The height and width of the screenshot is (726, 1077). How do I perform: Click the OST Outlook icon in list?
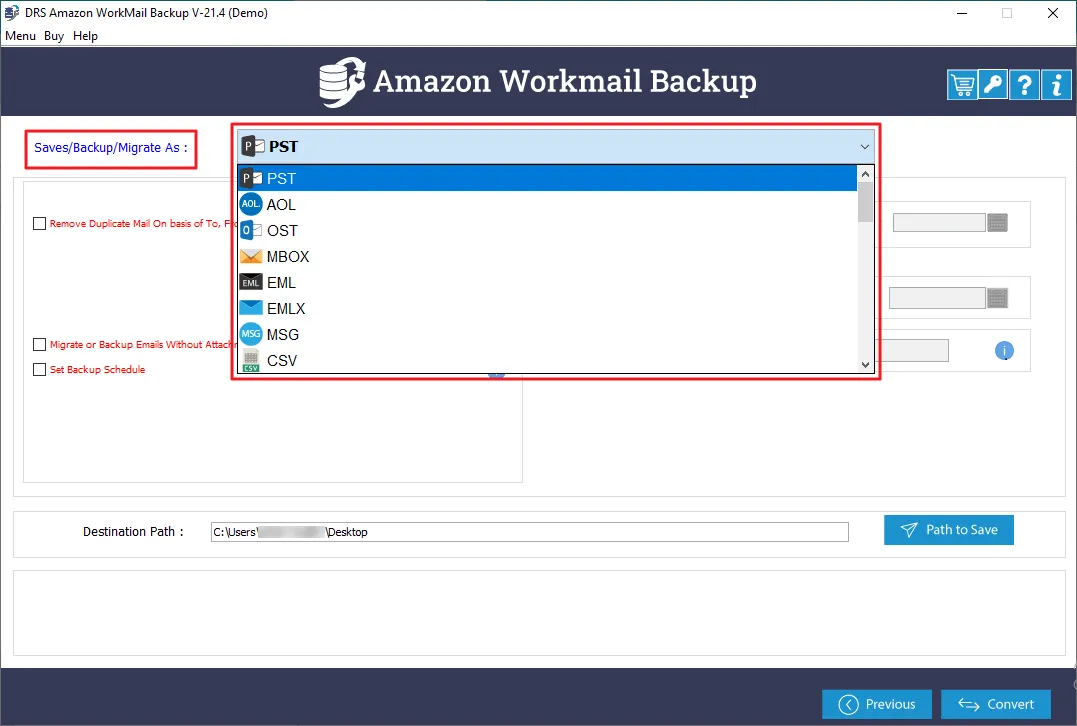[x=251, y=231]
